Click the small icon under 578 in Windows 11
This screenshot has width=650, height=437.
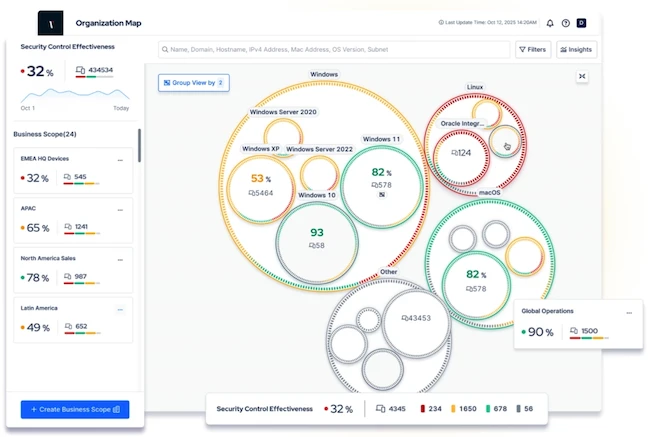pyautogui.click(x=382, y=194)
